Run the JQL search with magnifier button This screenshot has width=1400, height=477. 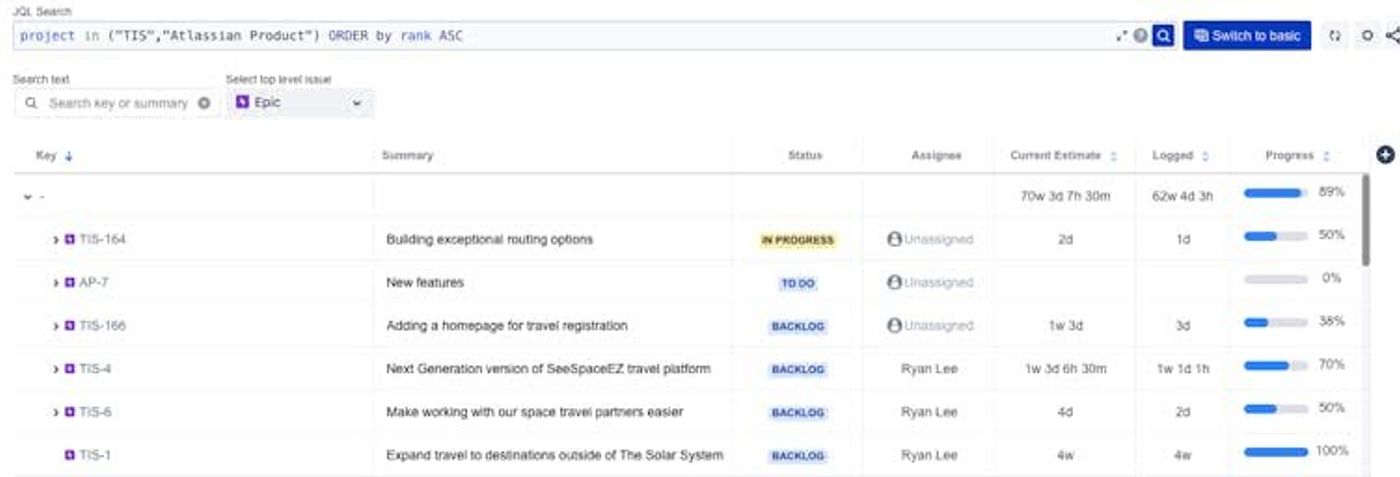tap(1162, 36)
